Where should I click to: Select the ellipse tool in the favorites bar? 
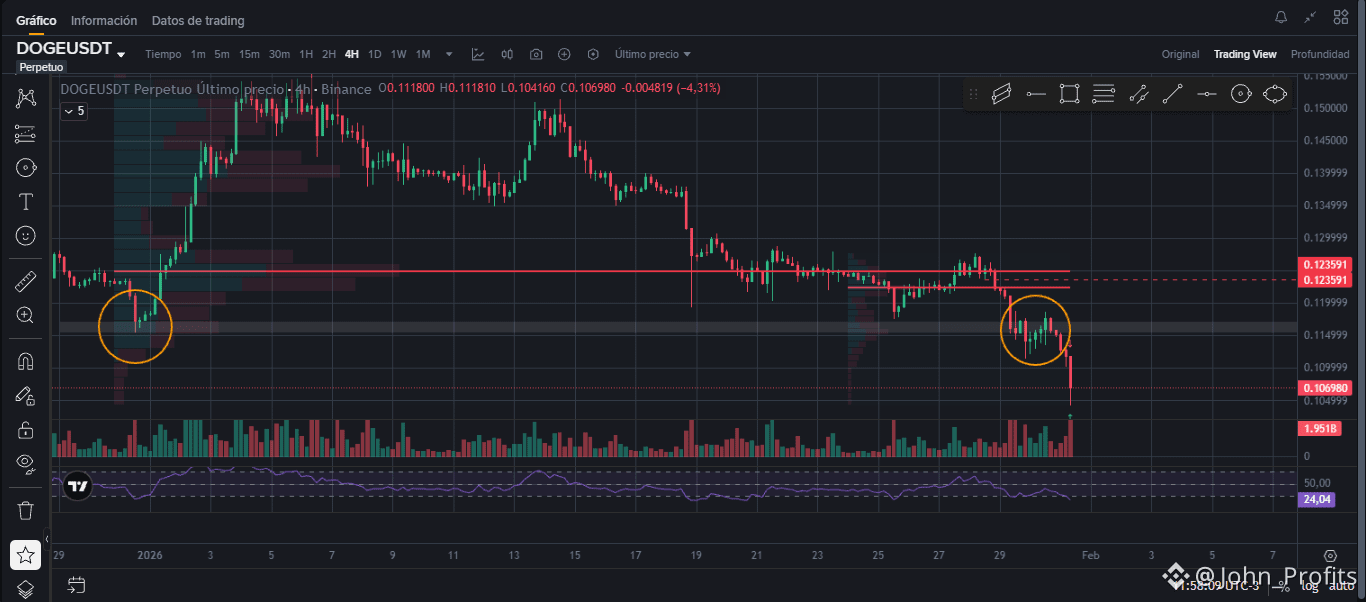pyautogui.click(x=1274, y=94)
